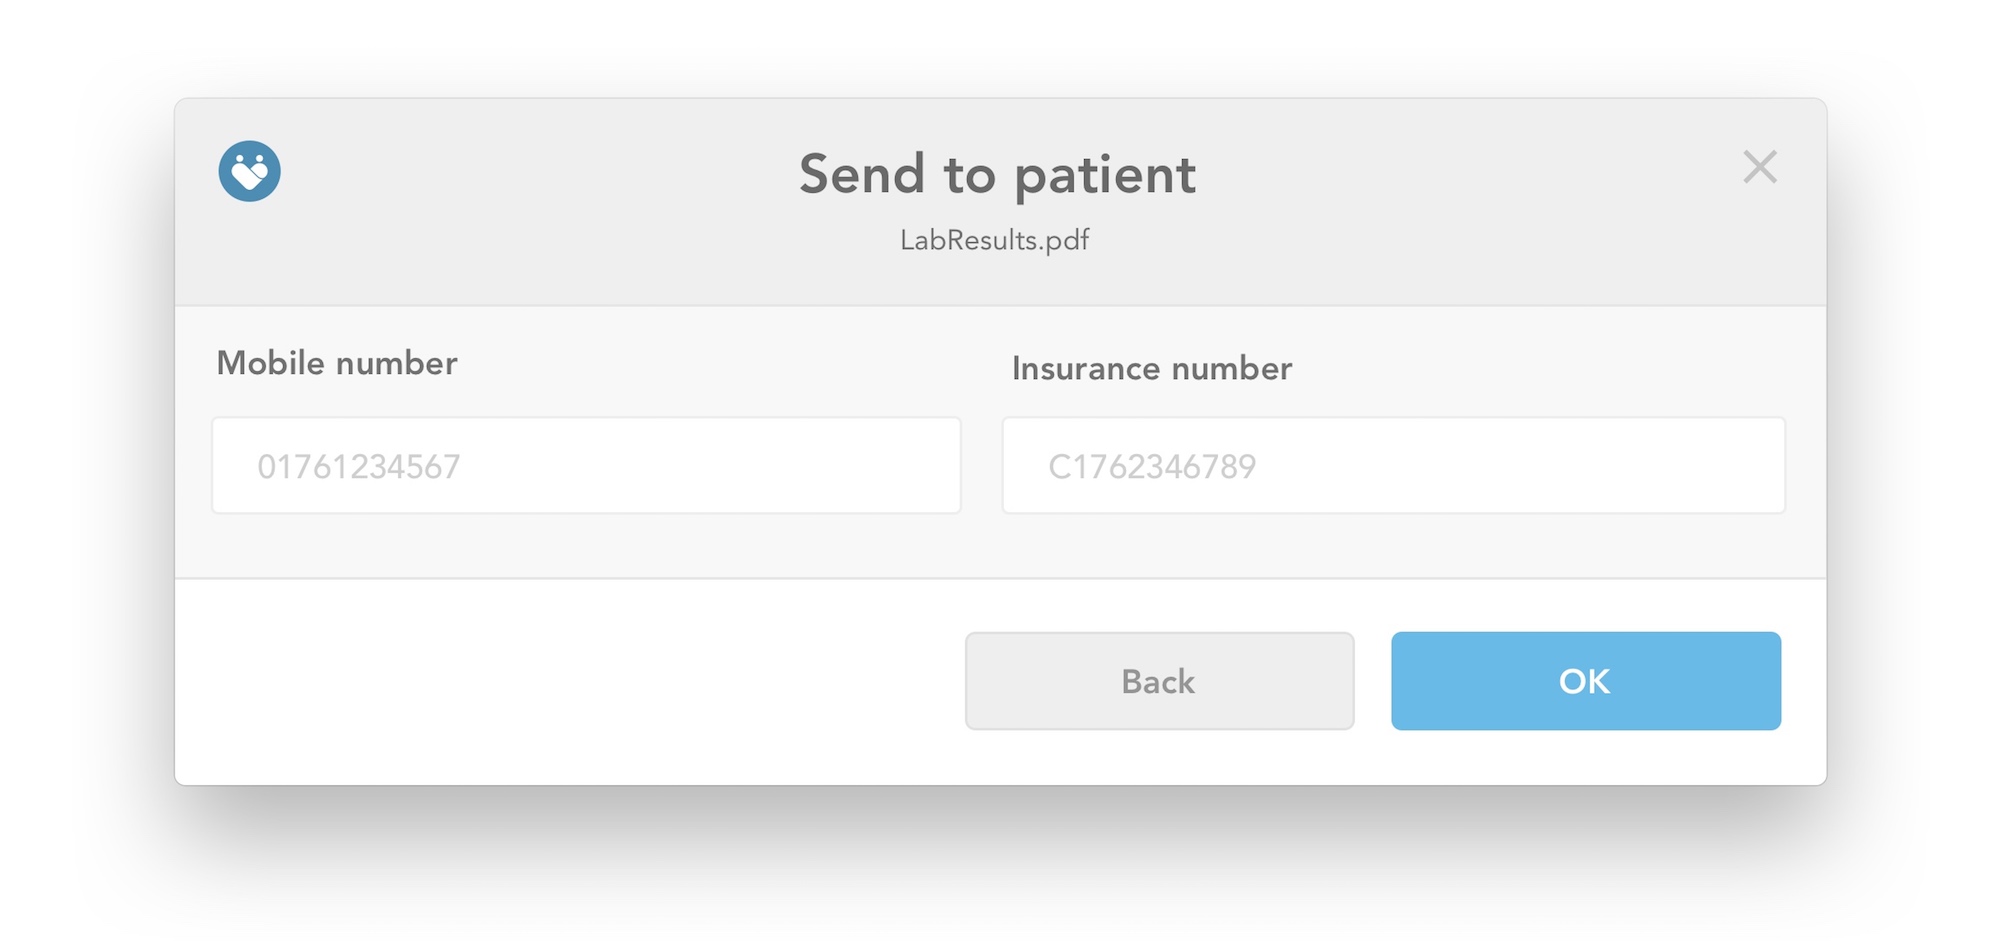This screenshot has width=2000, height=941.
Task: Place cursor in the patient's mobile field
Action: (x=586, y=466)
